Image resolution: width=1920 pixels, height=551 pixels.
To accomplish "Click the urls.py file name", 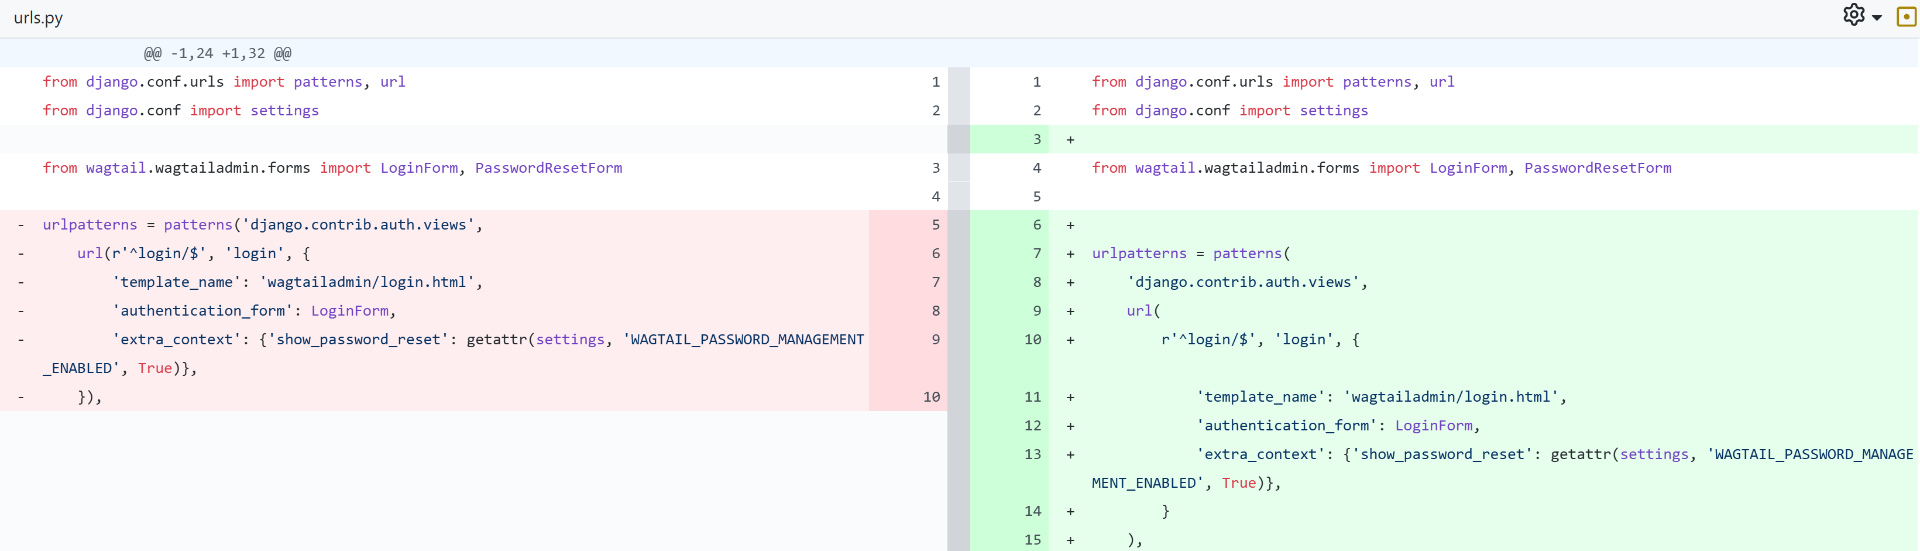I will pyautogui.click(x=38, y=18).
